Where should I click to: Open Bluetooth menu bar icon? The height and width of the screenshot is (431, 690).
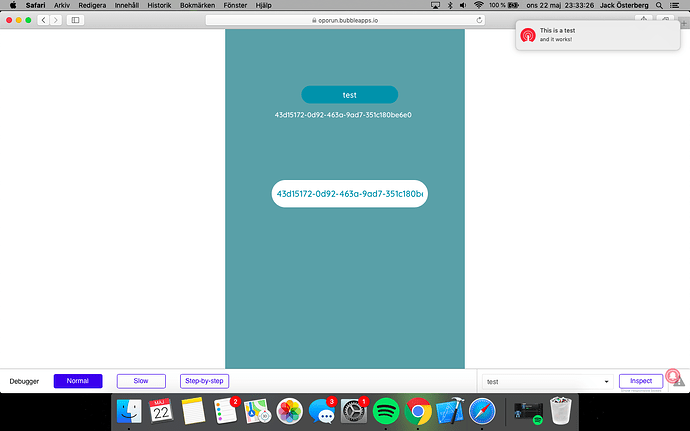[x=450, y=5]
